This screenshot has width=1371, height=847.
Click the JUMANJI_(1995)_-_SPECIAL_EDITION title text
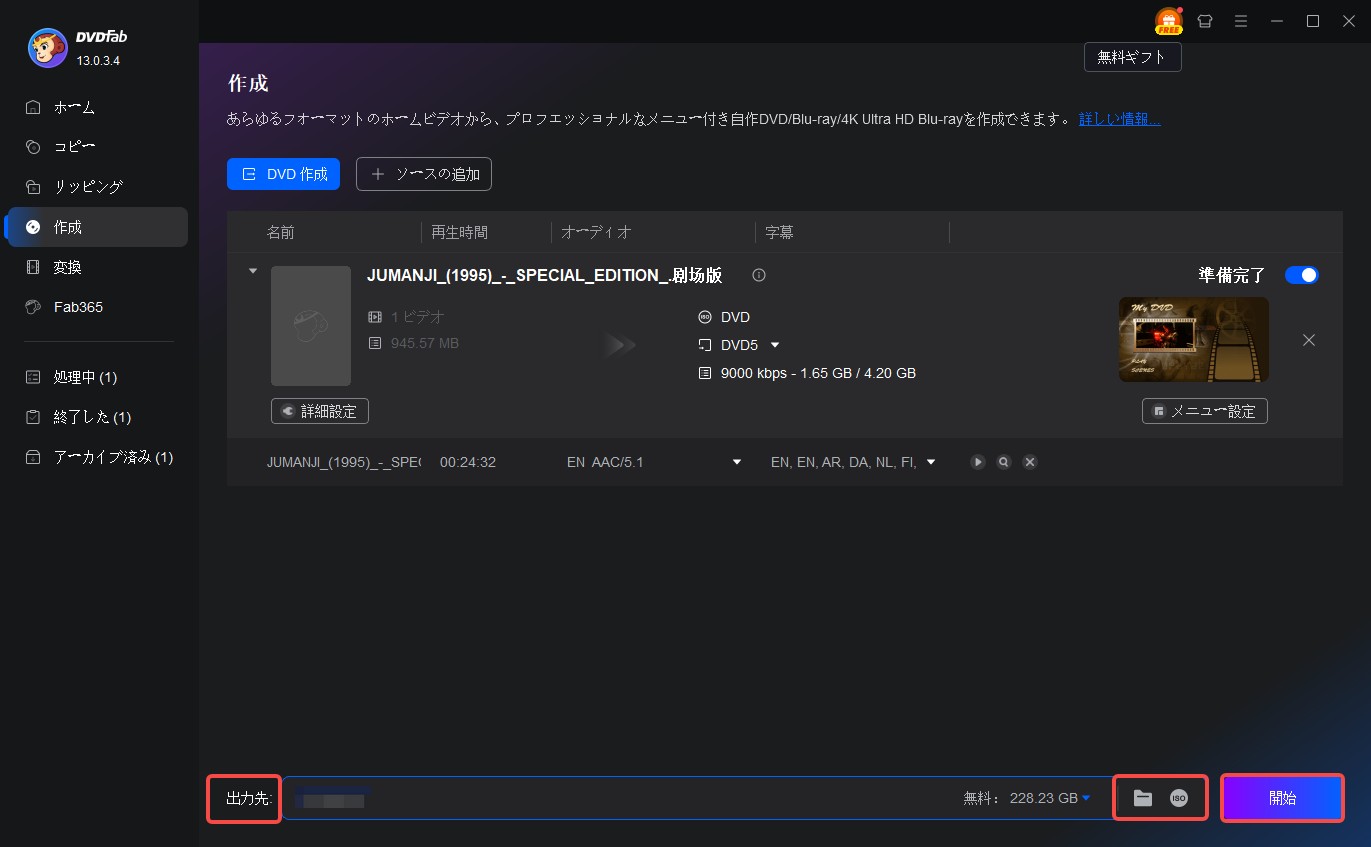pos(545,275)
